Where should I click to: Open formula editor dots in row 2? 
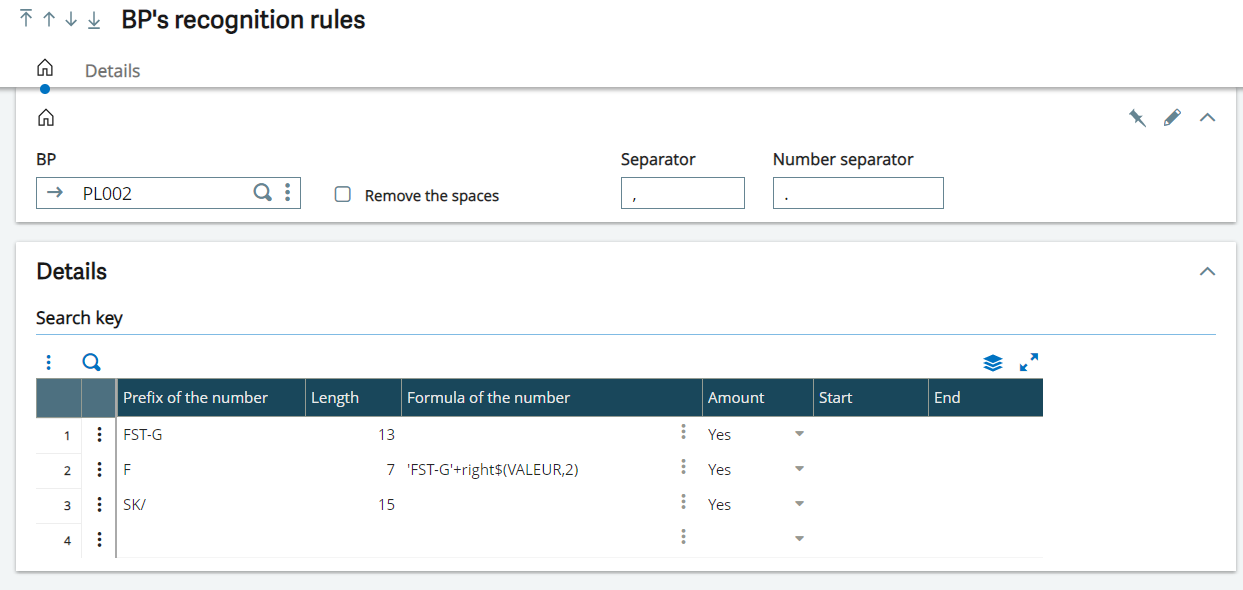pos(684,466)
